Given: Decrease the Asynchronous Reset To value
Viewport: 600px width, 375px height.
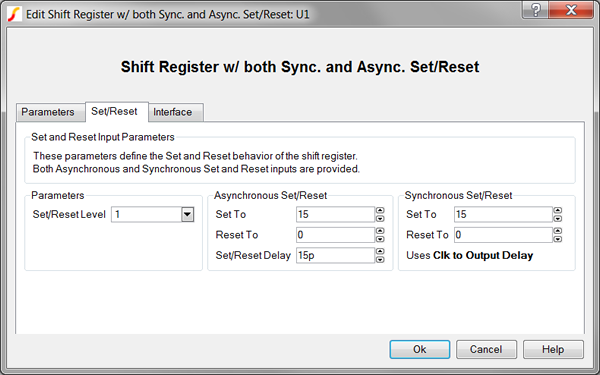Looking at the screenshot, I should (380, 239).
